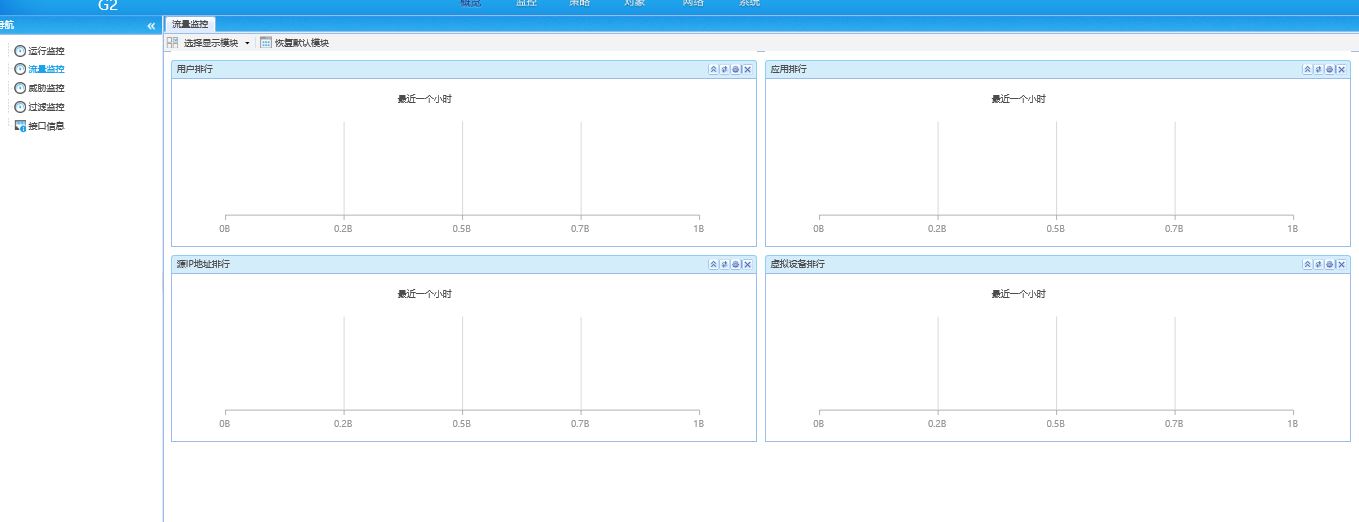
Task: Click the G2 logo text in header
Action: 108,5
